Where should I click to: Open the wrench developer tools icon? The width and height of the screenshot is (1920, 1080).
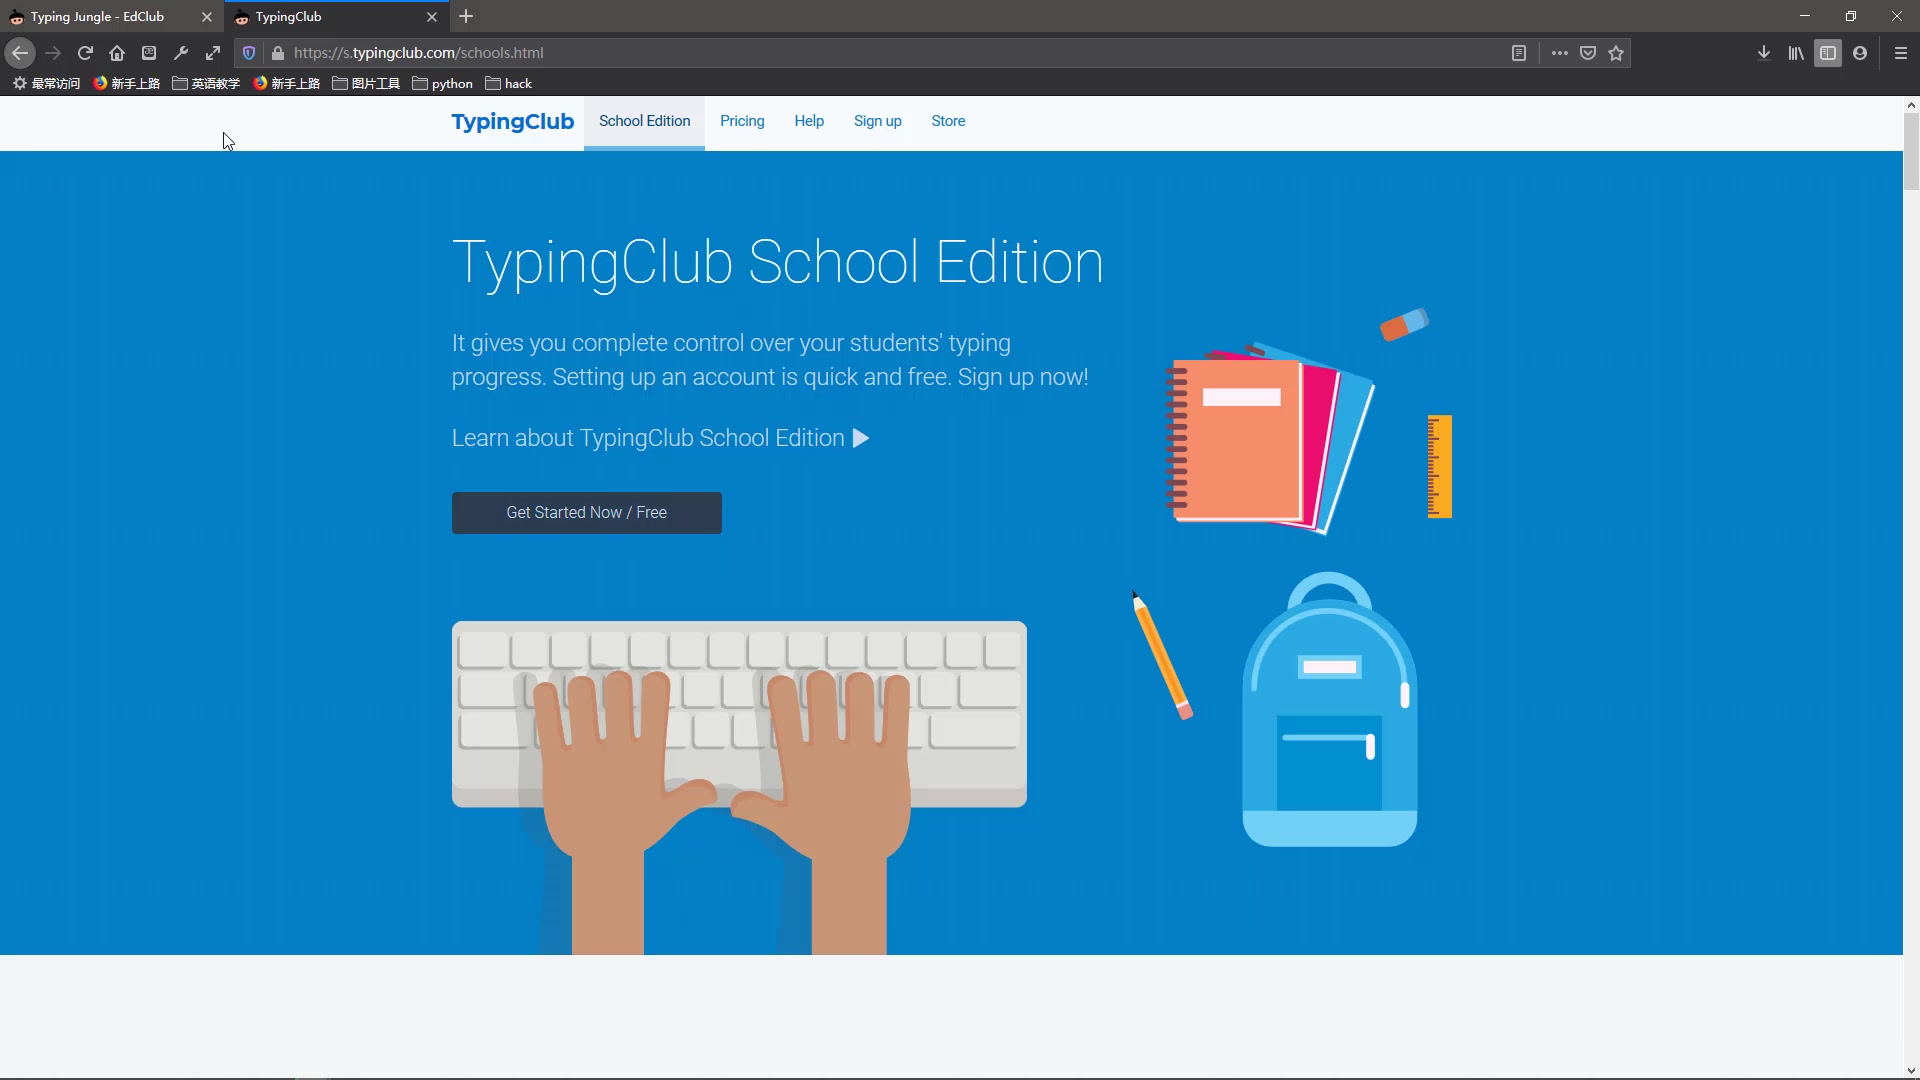181,53
